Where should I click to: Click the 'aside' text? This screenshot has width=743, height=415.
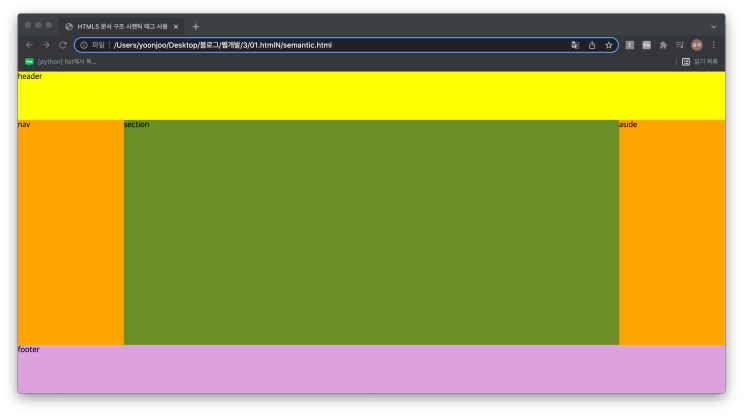(628, 125)
